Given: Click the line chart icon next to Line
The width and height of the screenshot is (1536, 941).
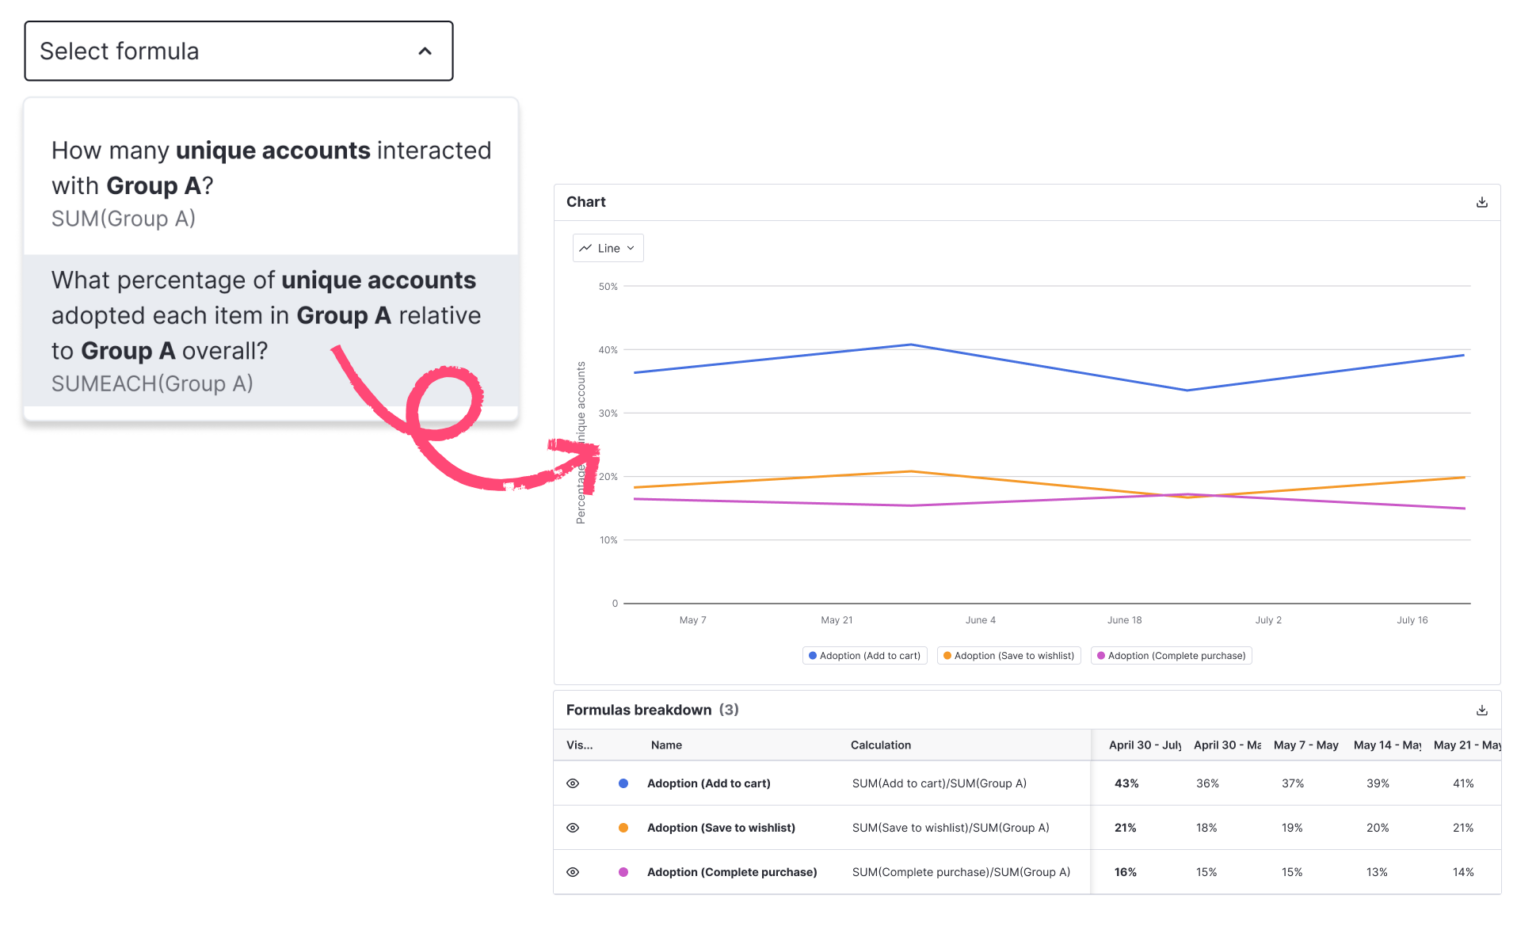Looking at the screenshot, I should point(586,247).
